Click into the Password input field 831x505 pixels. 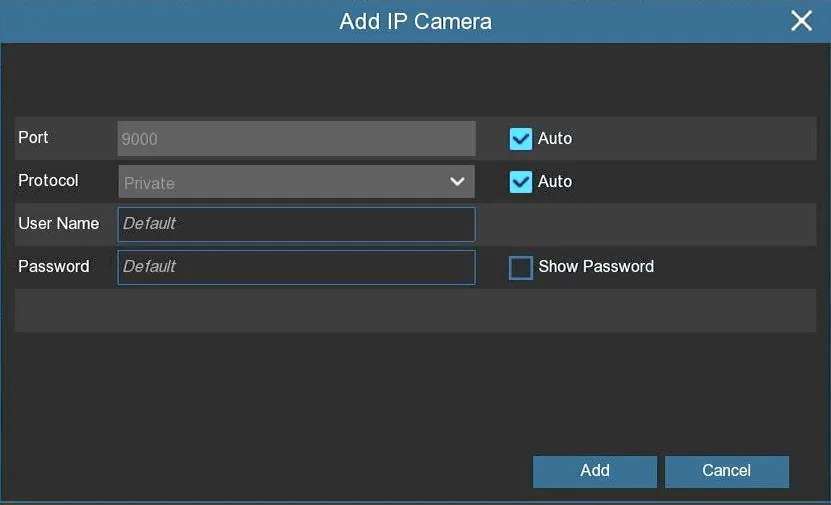point(296,267)
